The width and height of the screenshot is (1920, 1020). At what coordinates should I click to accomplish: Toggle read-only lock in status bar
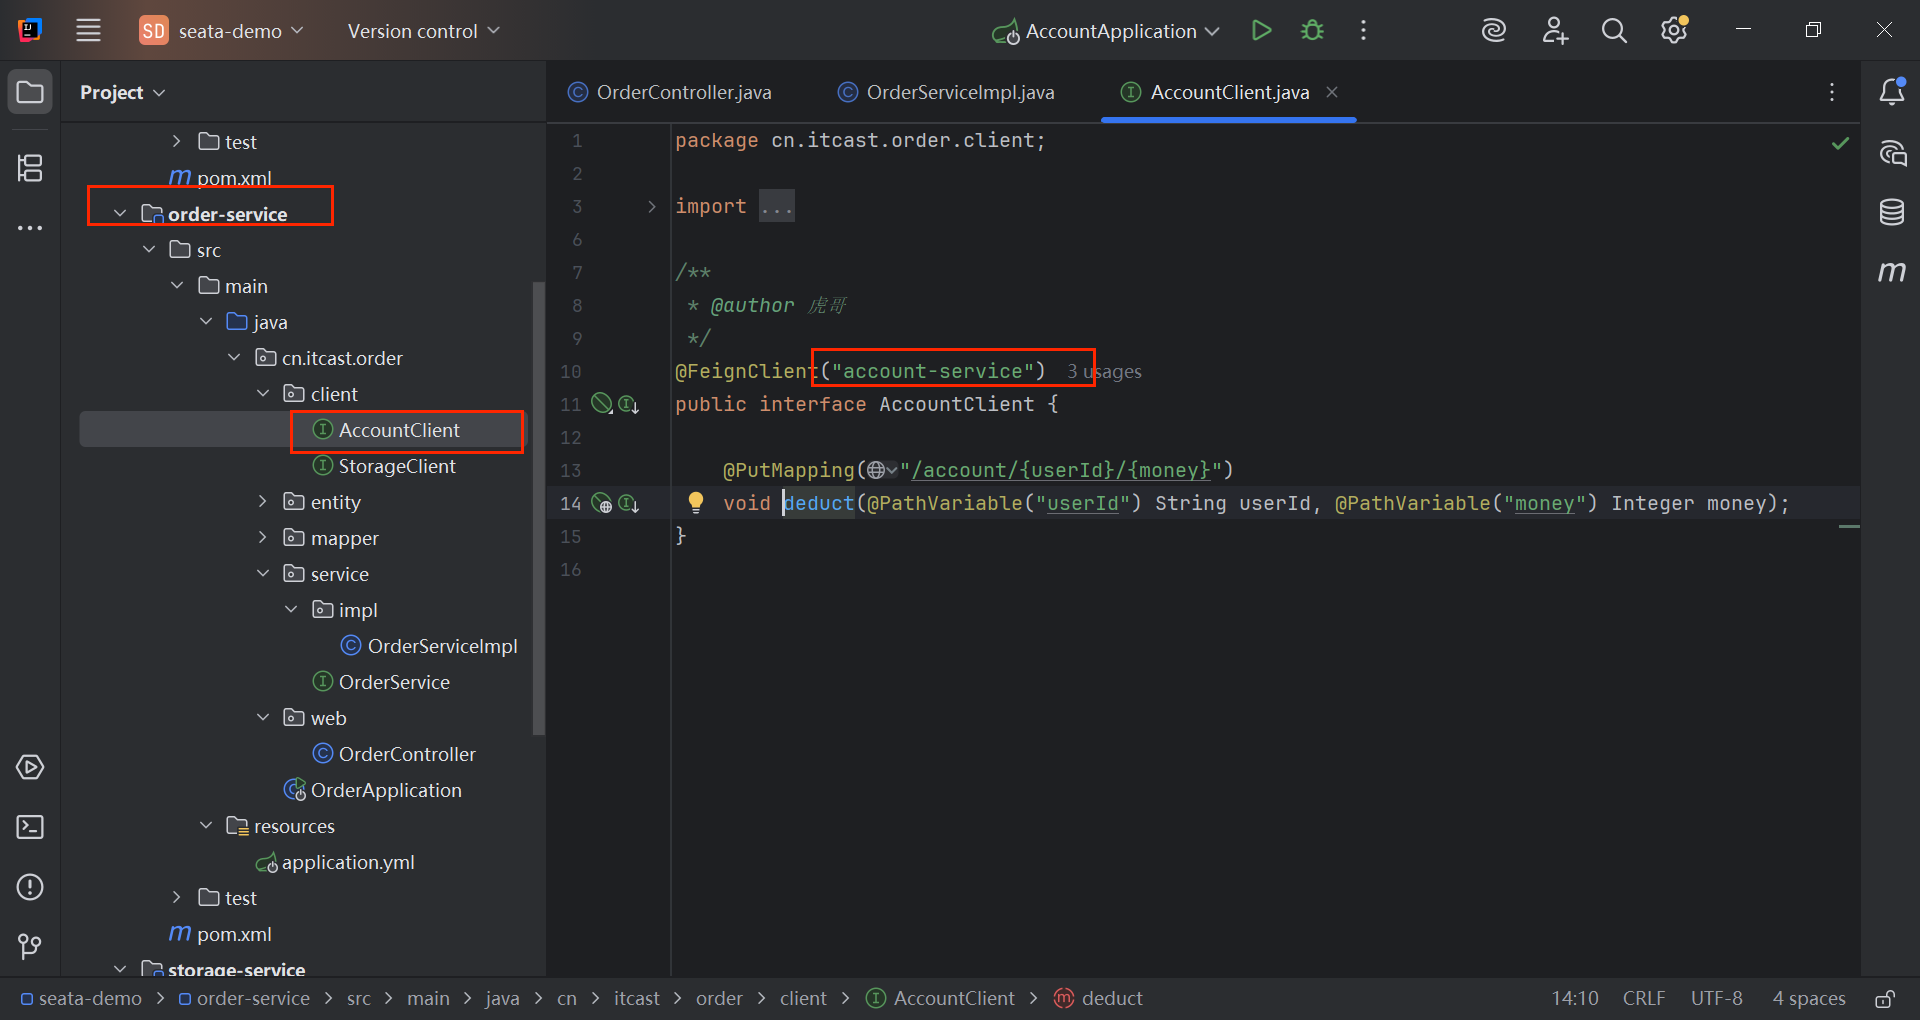(x=1885, y=998)
